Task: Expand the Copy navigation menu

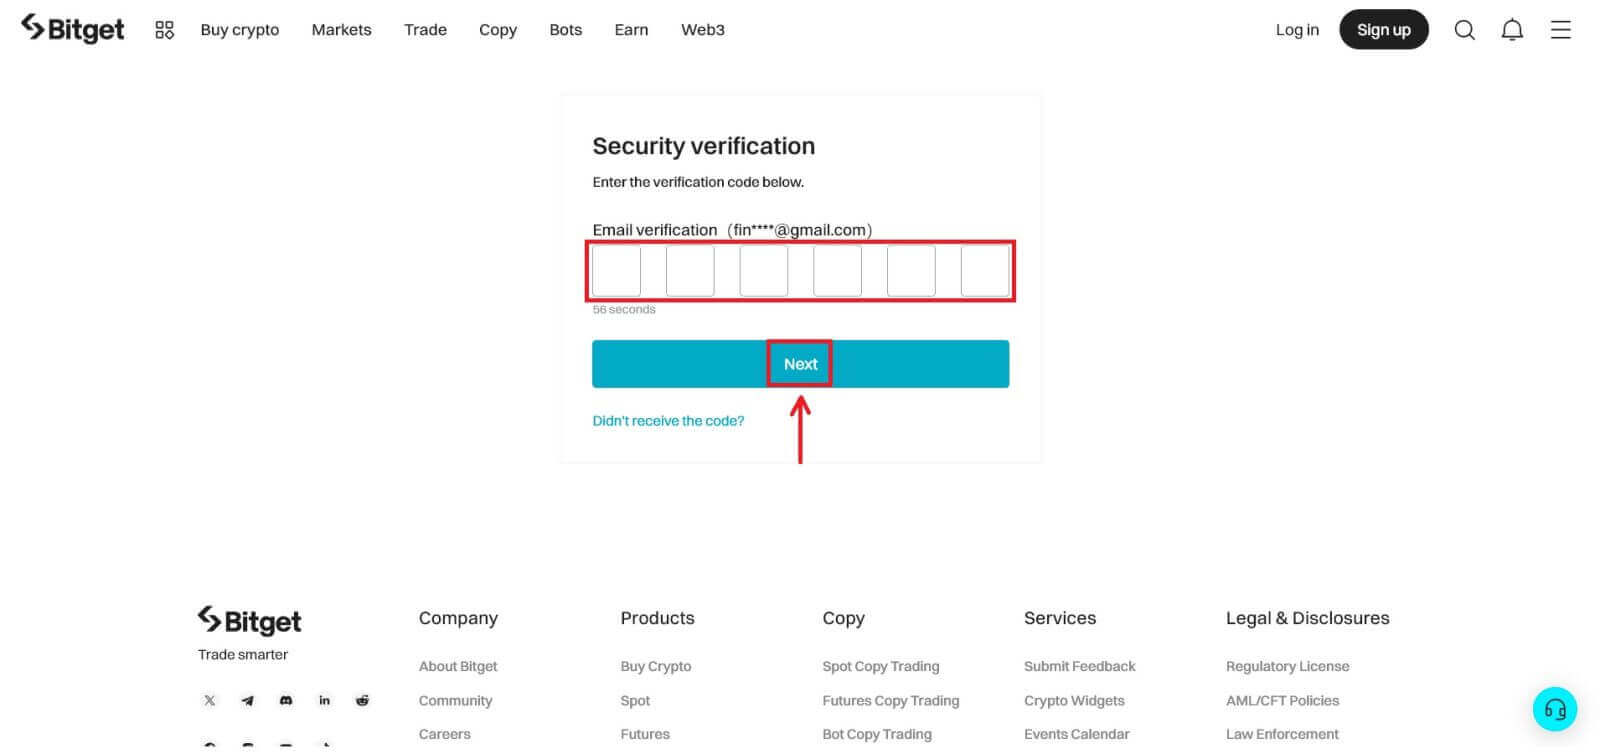Action: tap(497, 30)
